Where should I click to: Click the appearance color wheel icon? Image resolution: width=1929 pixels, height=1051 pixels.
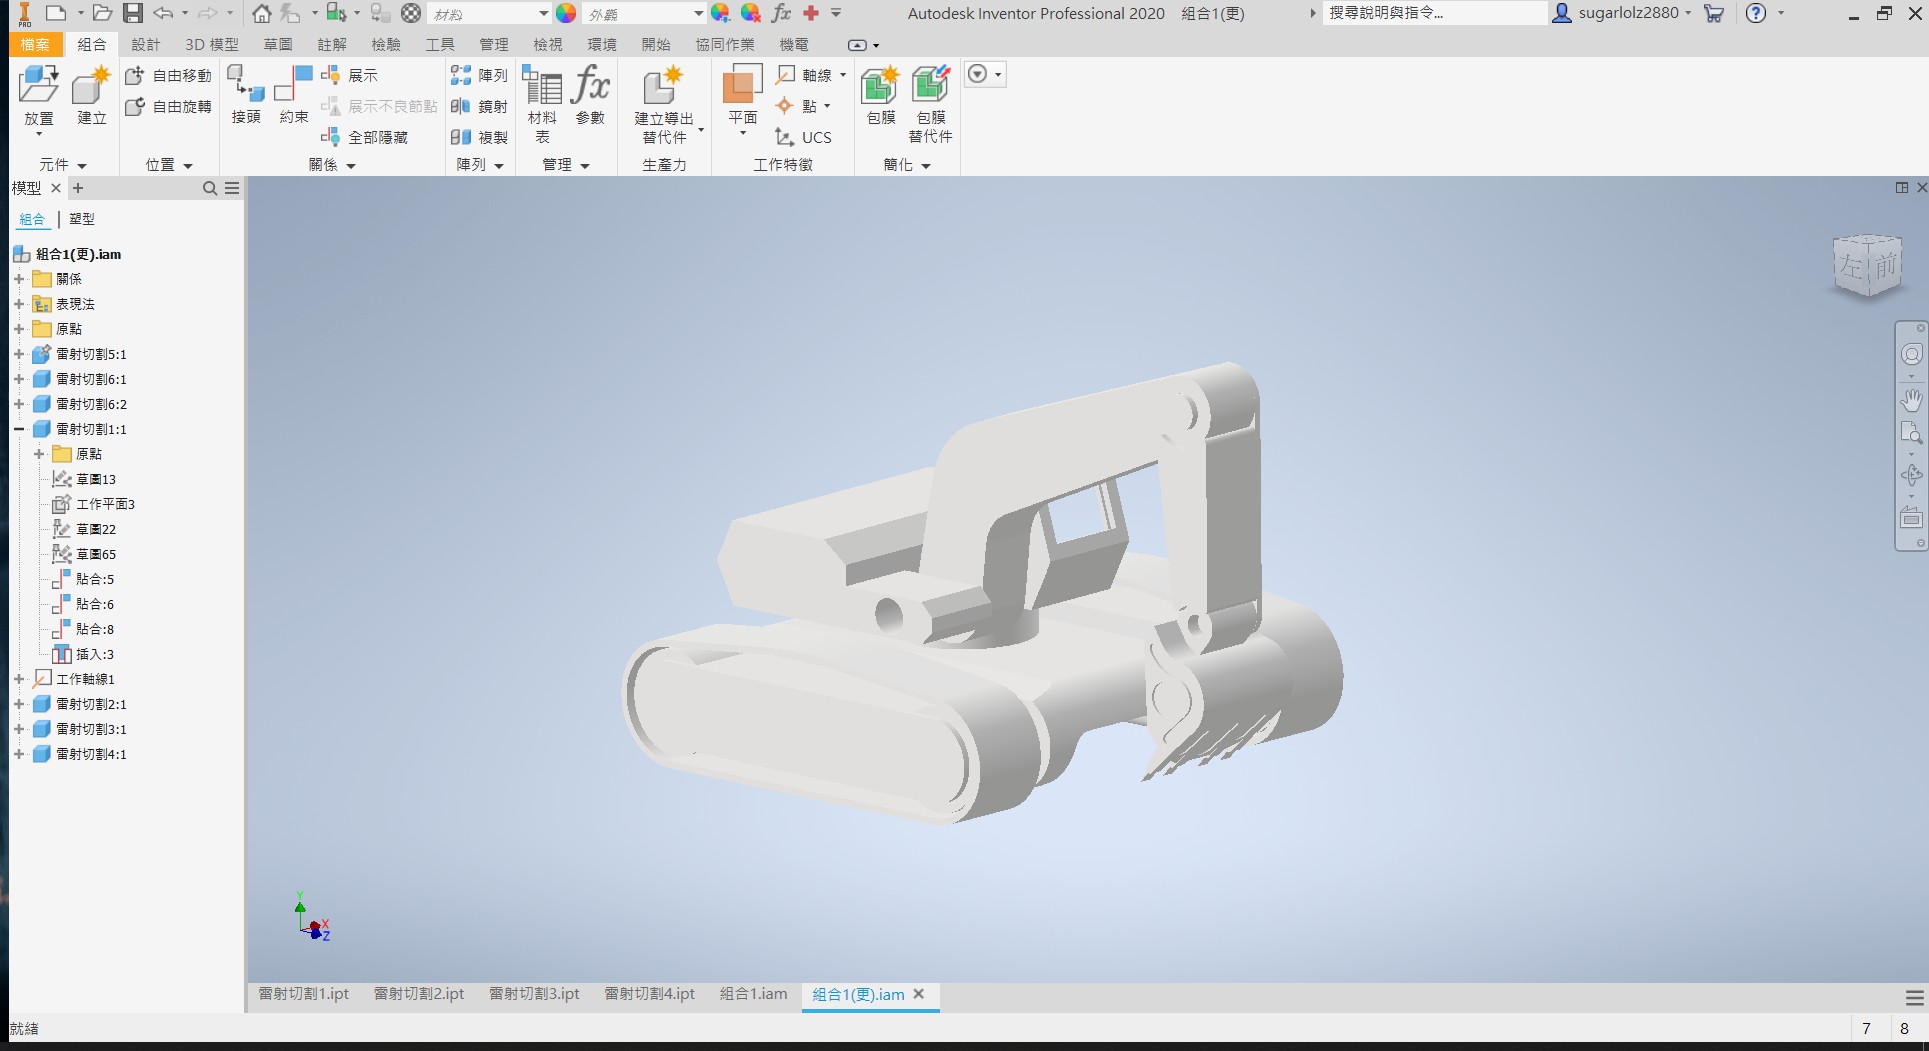pos(566,14)
